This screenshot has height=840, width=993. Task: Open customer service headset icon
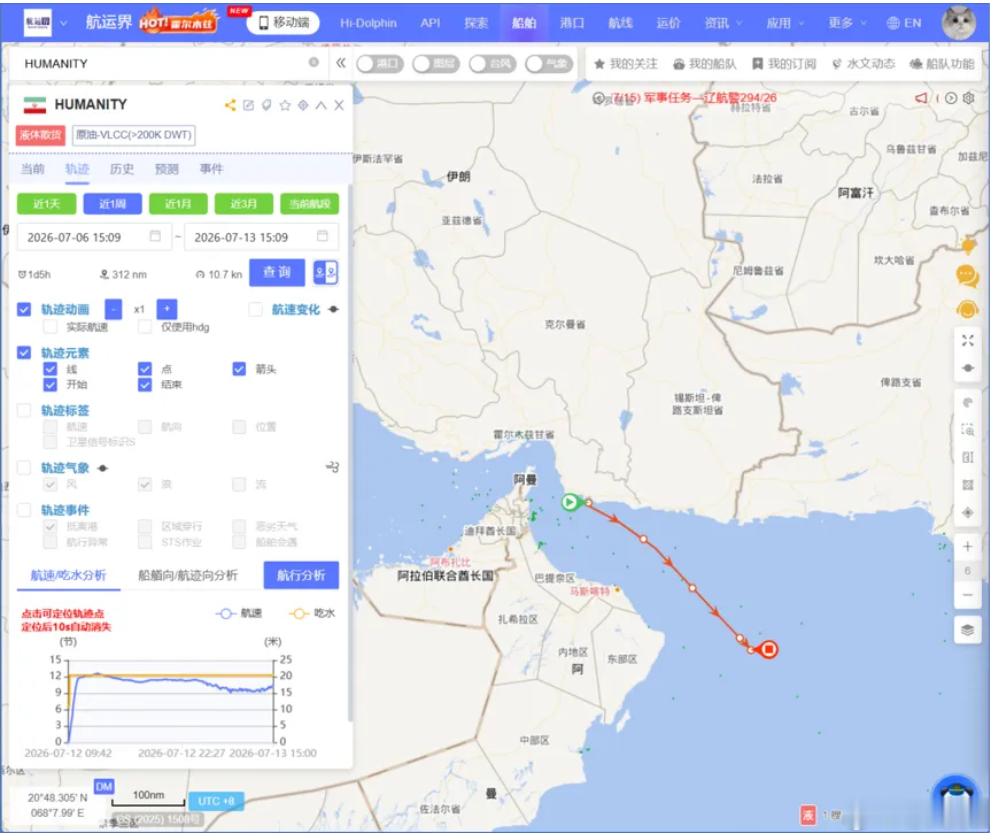967,310
